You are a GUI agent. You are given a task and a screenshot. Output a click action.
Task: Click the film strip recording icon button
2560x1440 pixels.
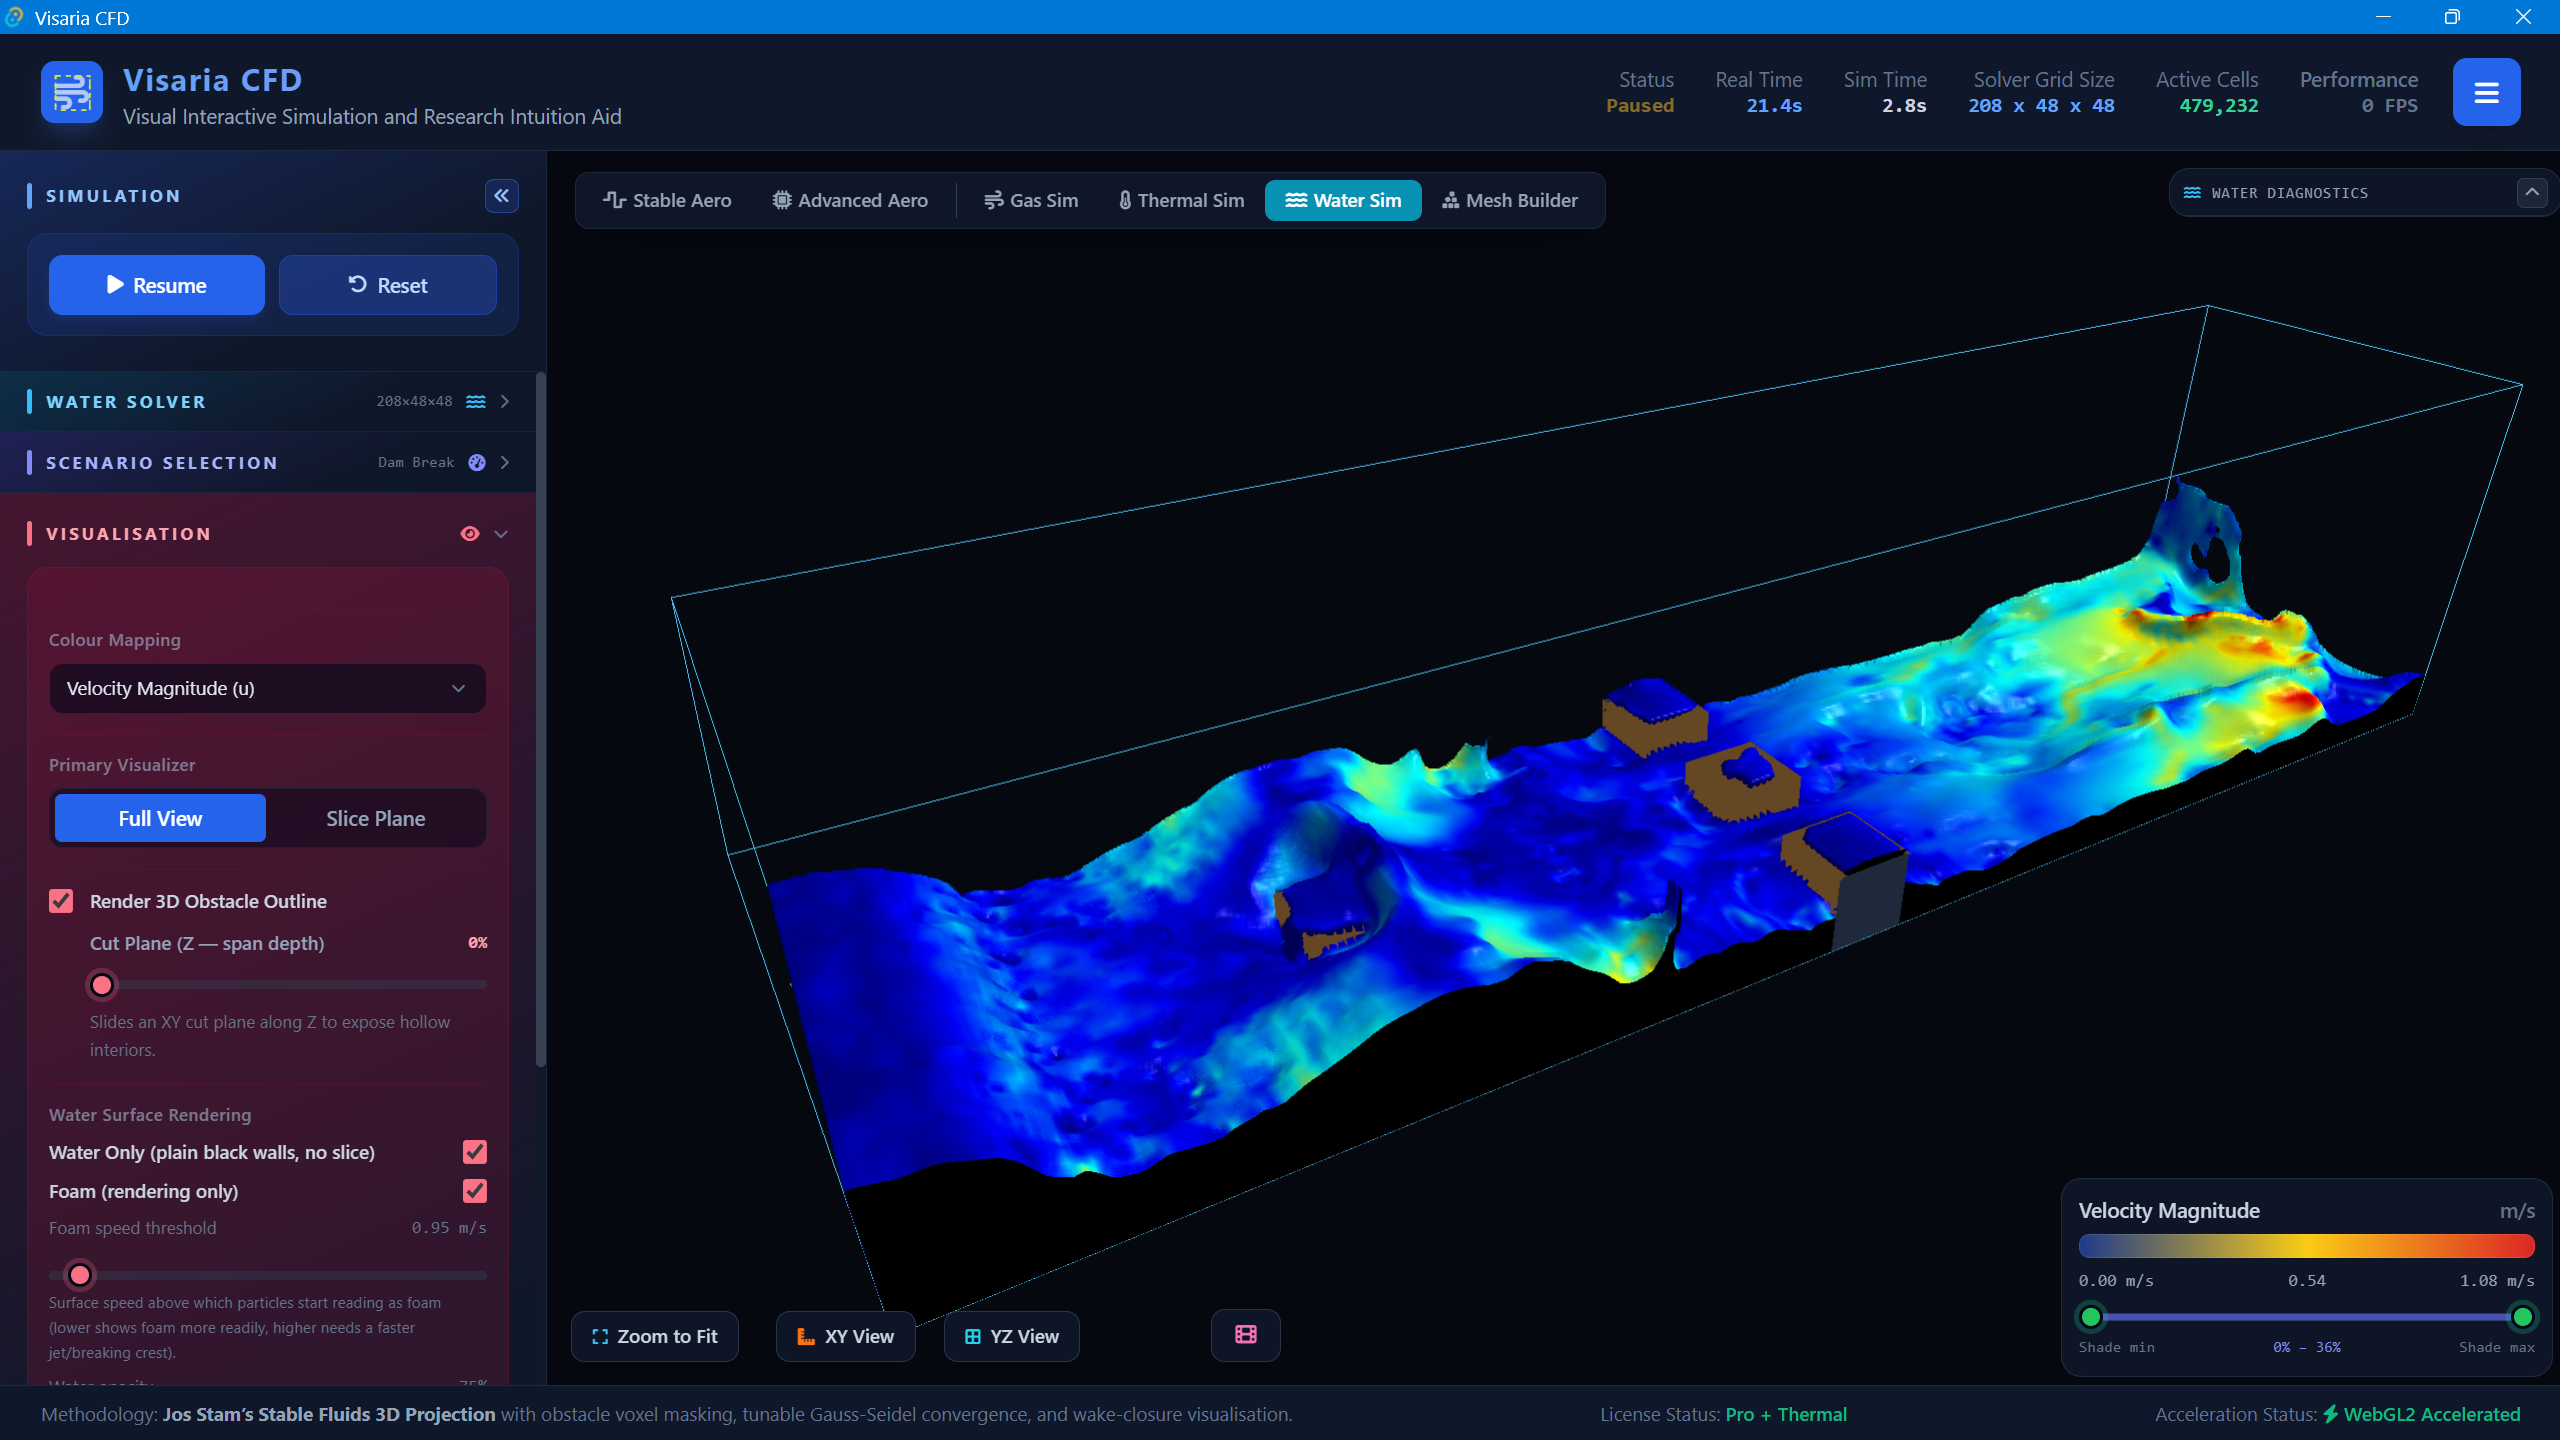click(x=1245, y=1335)
